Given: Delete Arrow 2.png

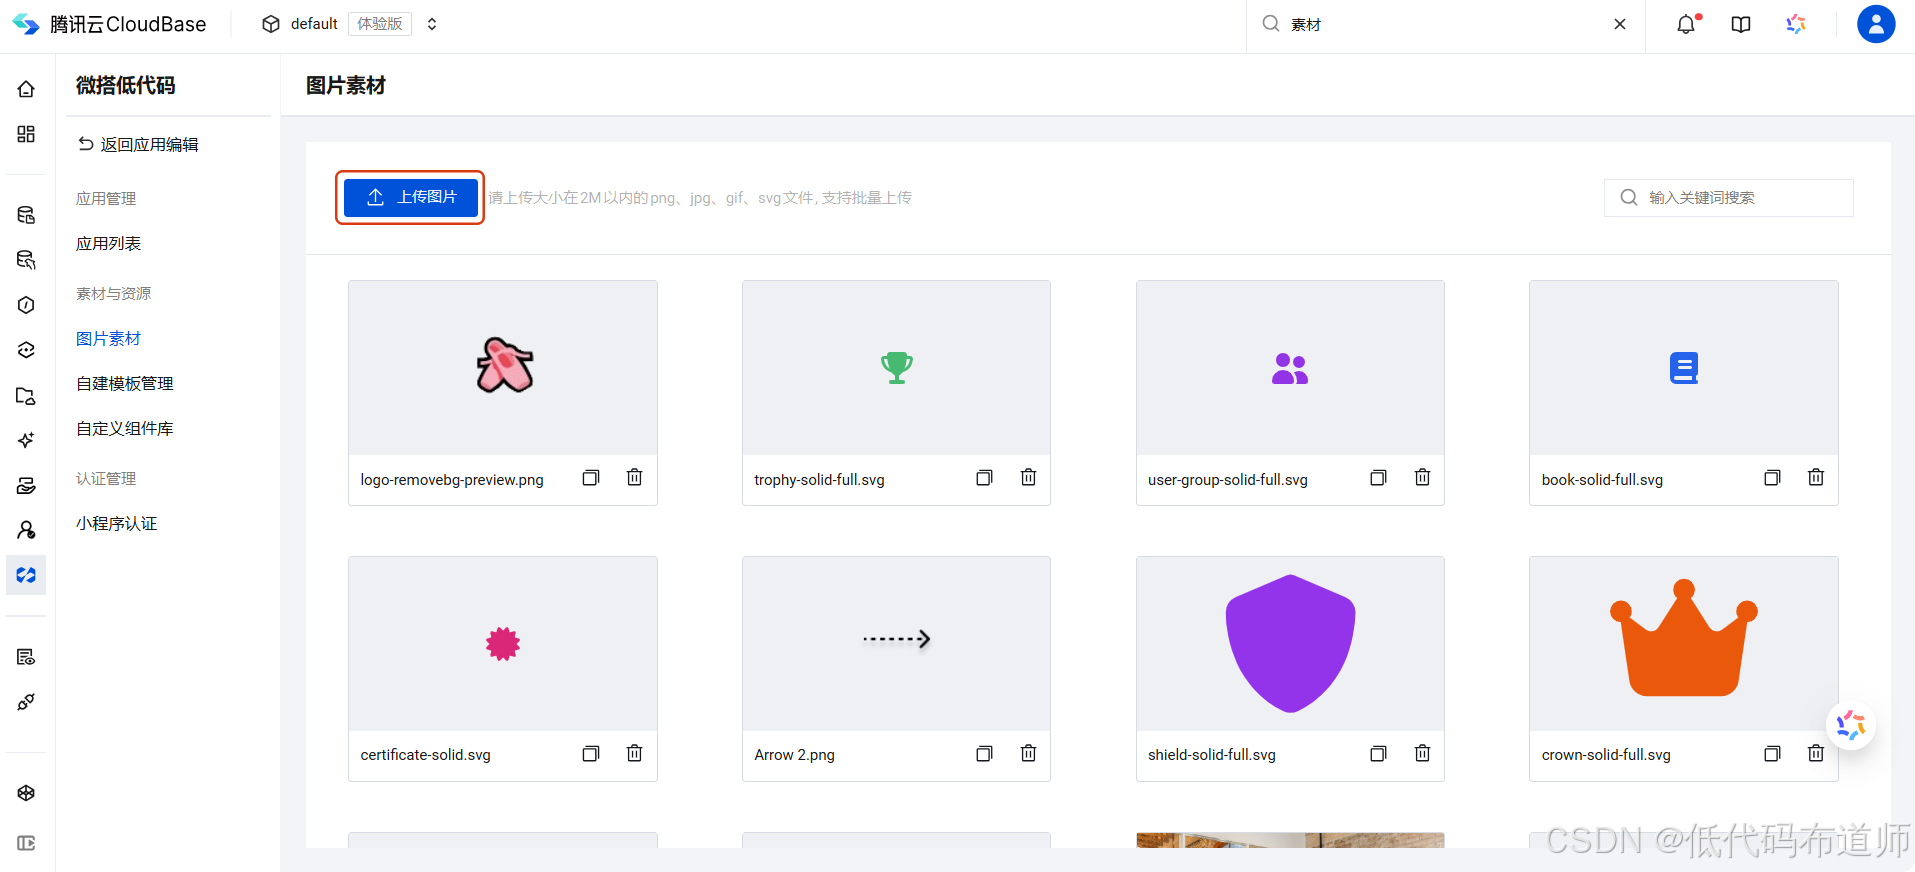Looking at the screenshot, I should coord(1028,753).
